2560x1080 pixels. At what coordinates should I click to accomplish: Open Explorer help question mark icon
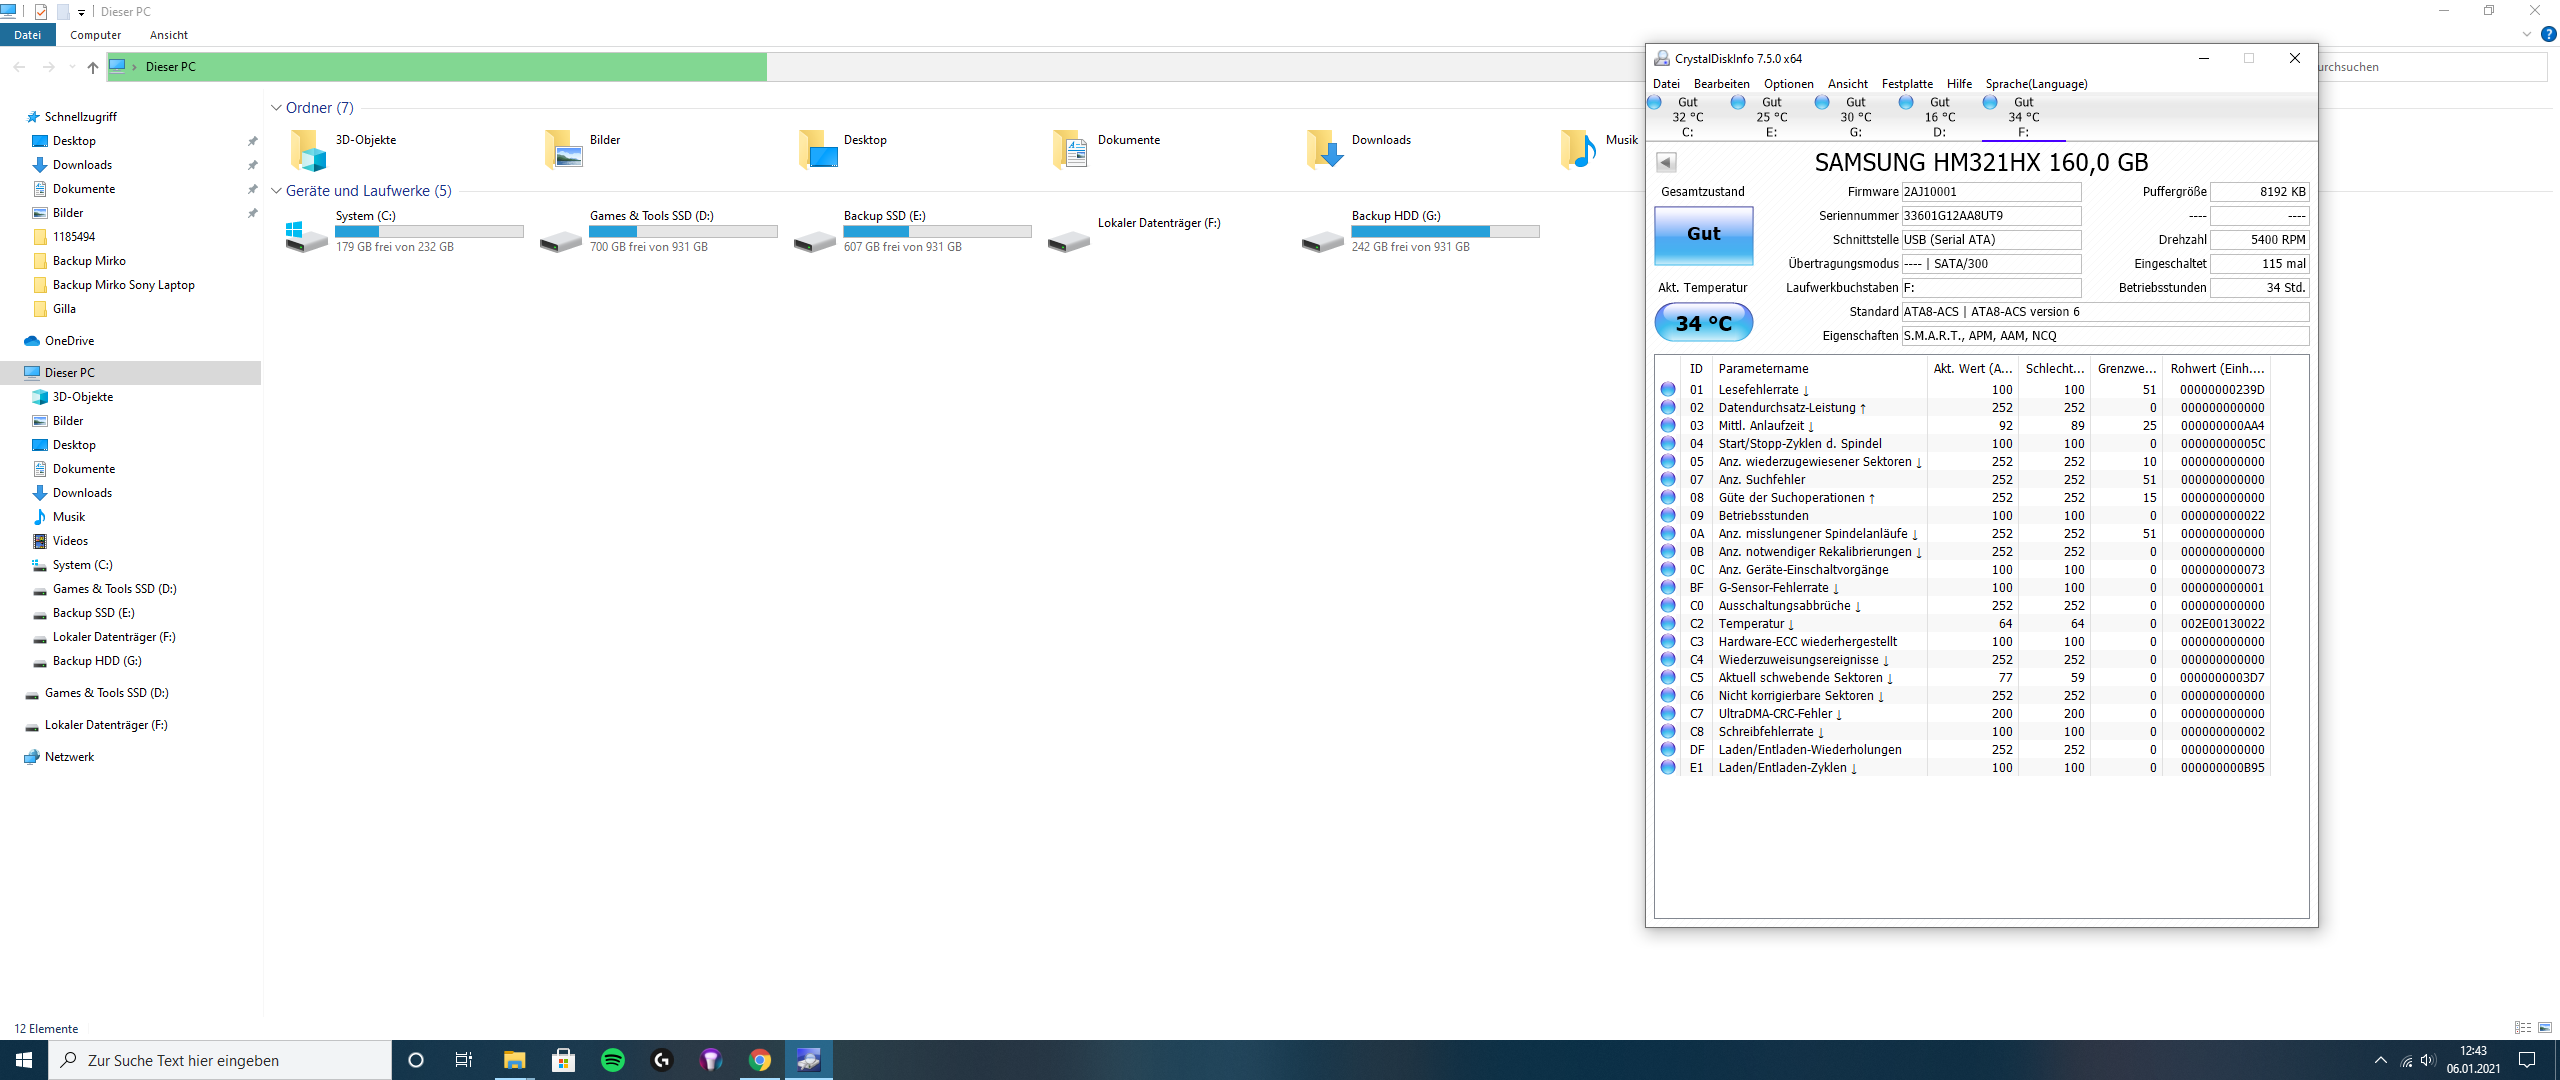pos(2549,34)
